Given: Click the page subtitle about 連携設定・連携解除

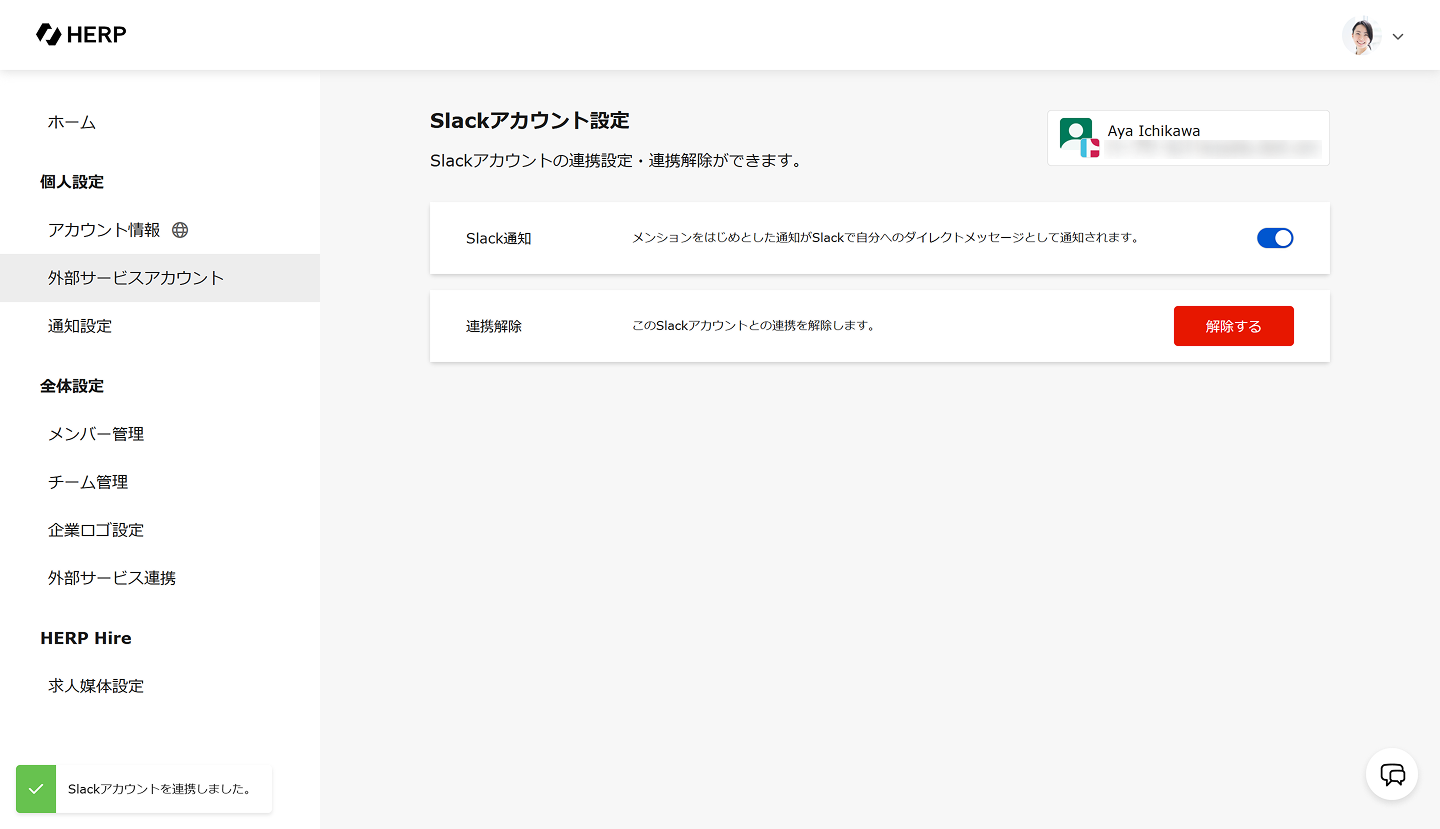Looking at the screenshot, I should click(x=616, y=160).
